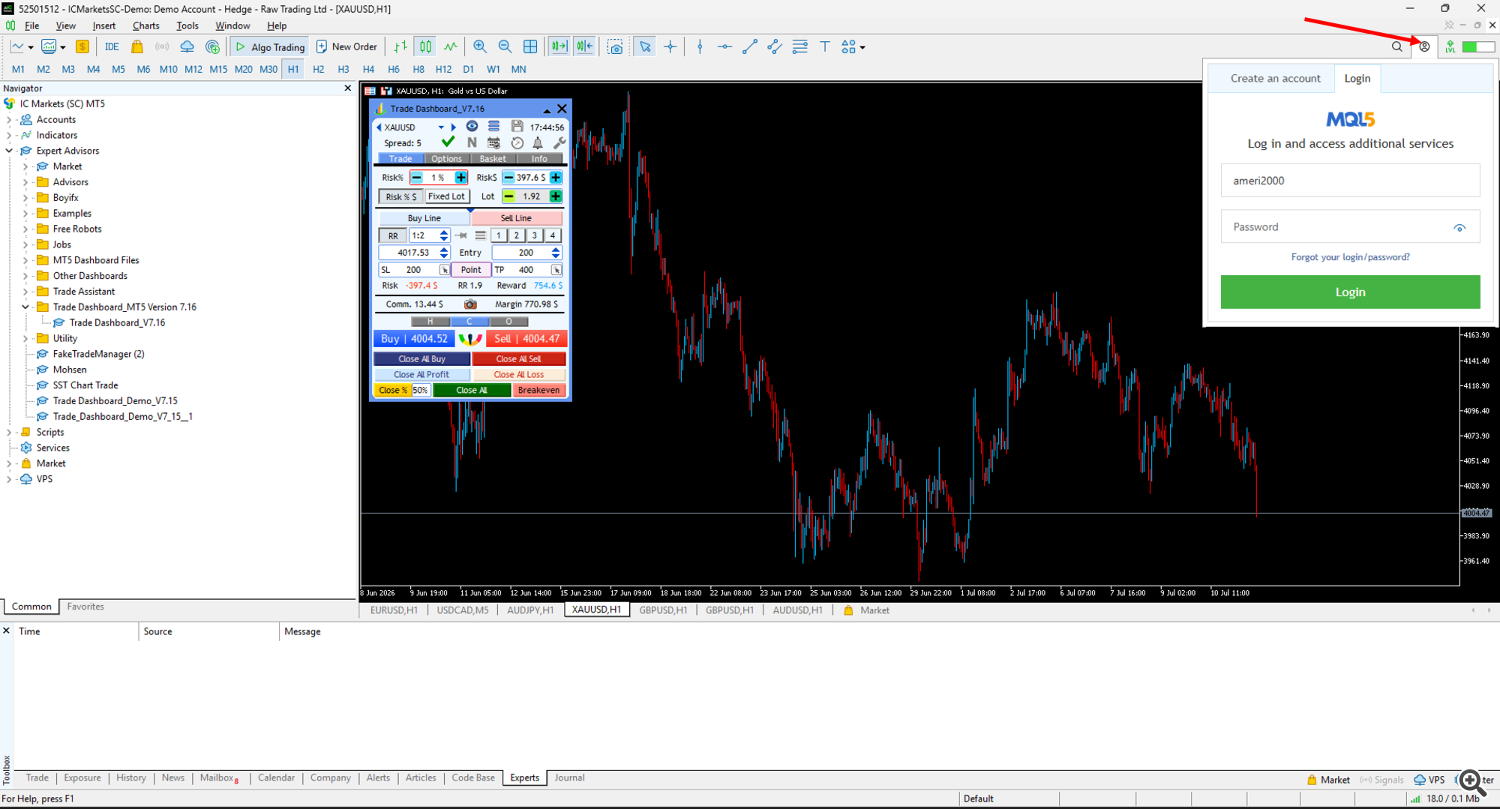Collapse Trade Dashboard_MT5 Version 7.16 folder
This screenshot has width=1500, height=809.
pos(25,307)
